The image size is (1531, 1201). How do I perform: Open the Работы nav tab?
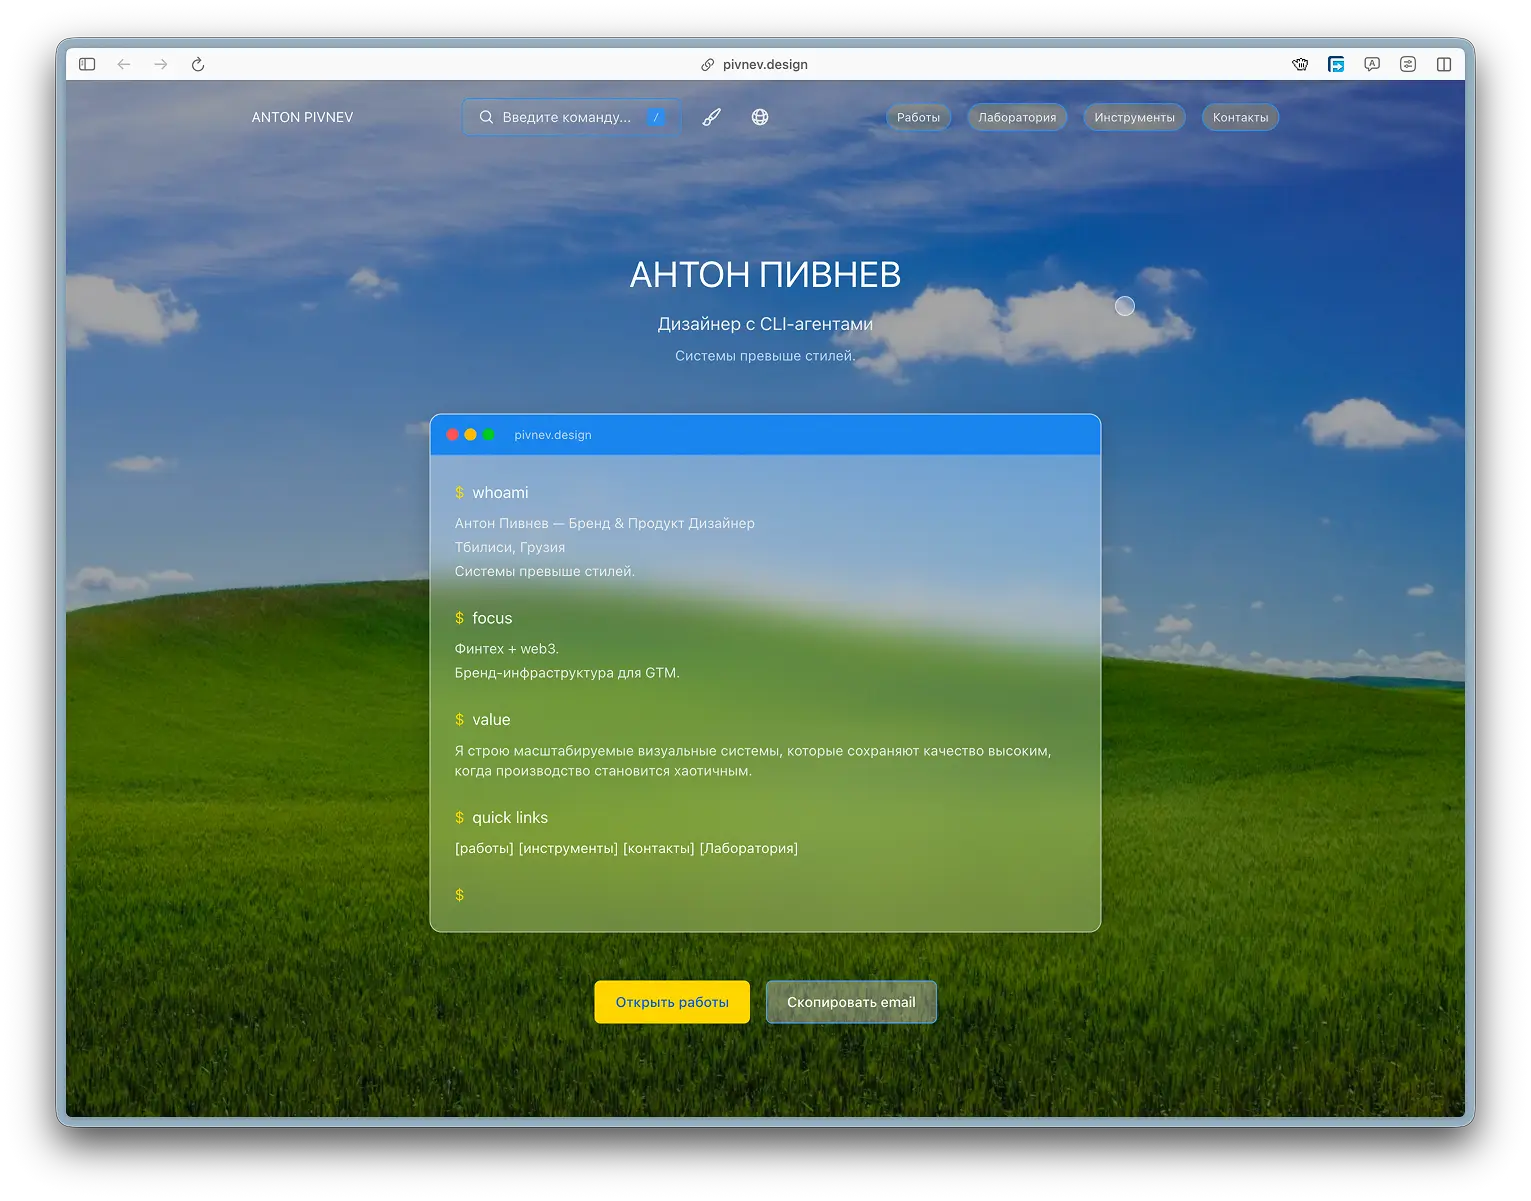coord(918,117)
